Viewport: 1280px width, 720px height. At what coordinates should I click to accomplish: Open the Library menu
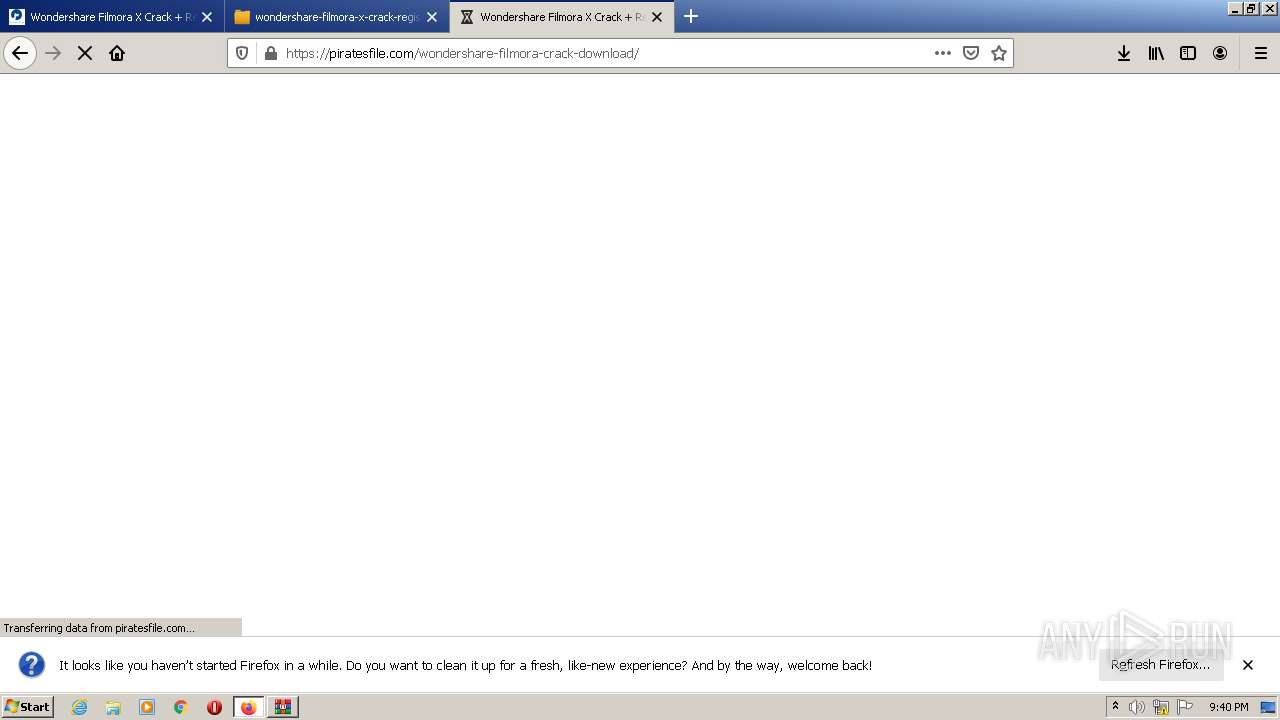pyautogui.click(x=1156, y=53)
